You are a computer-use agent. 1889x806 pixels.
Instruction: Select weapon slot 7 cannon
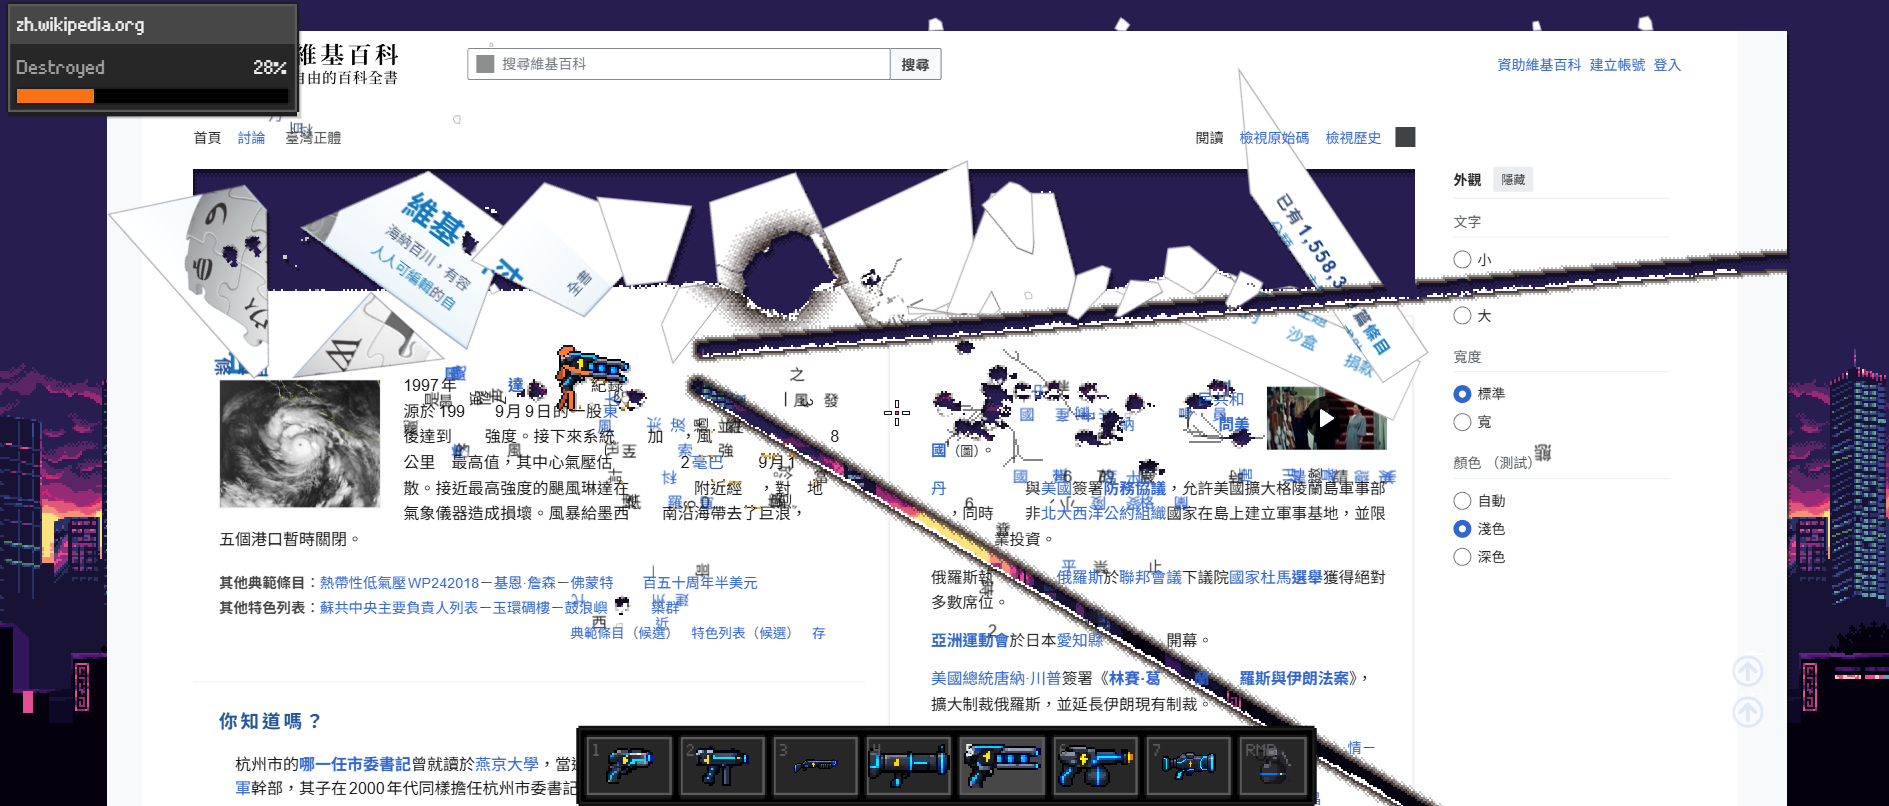coord(1187,766)
